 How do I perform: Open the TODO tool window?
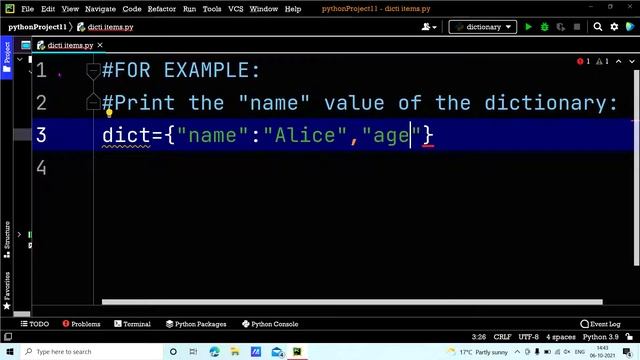tap(35, 324)
